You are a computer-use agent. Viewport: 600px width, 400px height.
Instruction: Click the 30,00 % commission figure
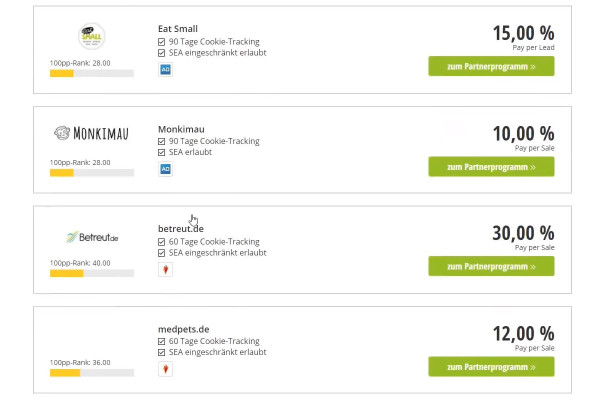click(523, 233)
